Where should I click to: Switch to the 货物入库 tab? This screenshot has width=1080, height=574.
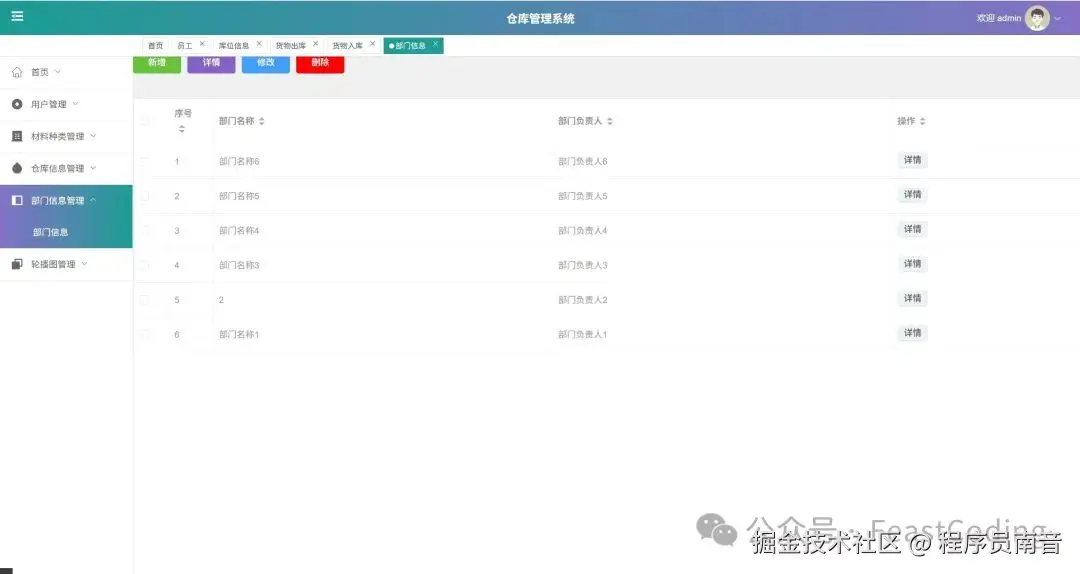pyautogui.click(x=347, y=45)
